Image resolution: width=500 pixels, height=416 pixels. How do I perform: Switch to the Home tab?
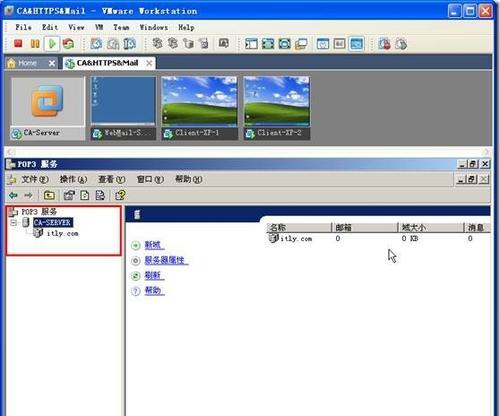coord(27,63)
